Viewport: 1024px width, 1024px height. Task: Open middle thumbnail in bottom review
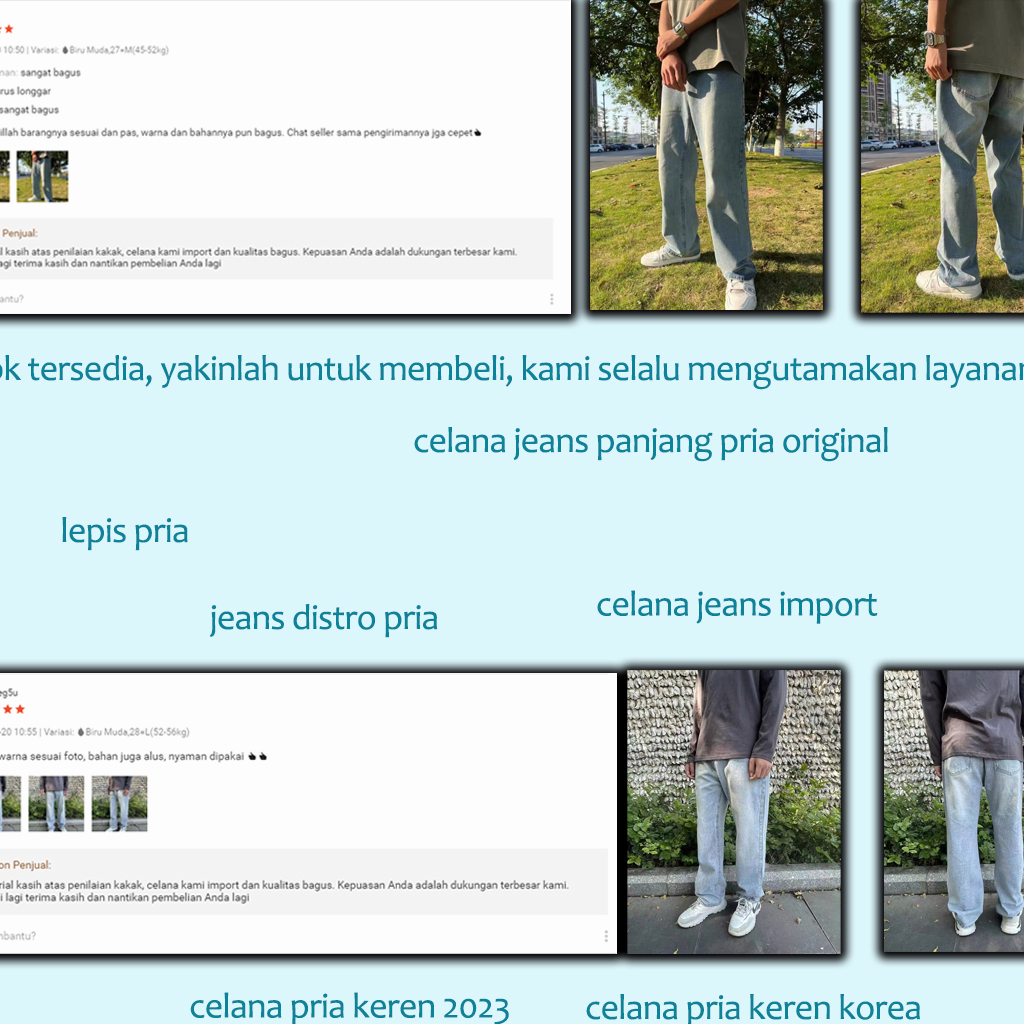(x=55, y=804)
